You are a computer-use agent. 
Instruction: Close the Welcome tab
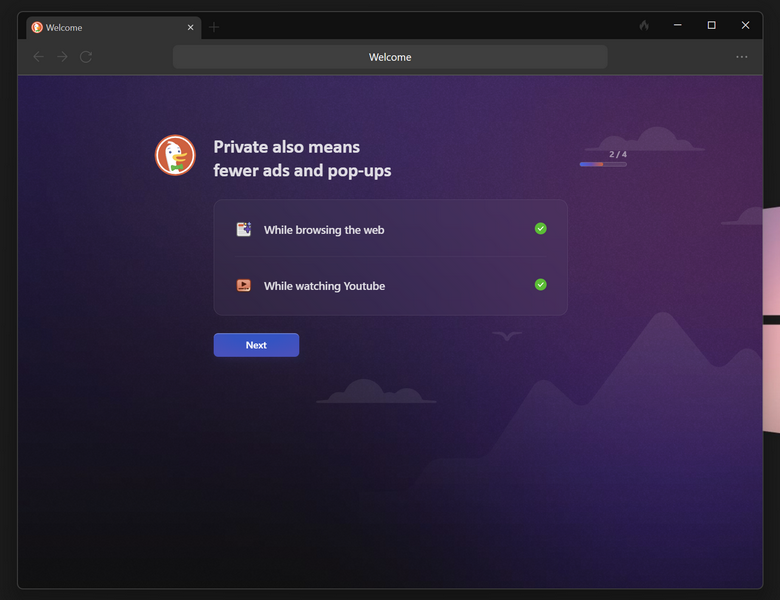pyautogui.click(x=190, y=27)
